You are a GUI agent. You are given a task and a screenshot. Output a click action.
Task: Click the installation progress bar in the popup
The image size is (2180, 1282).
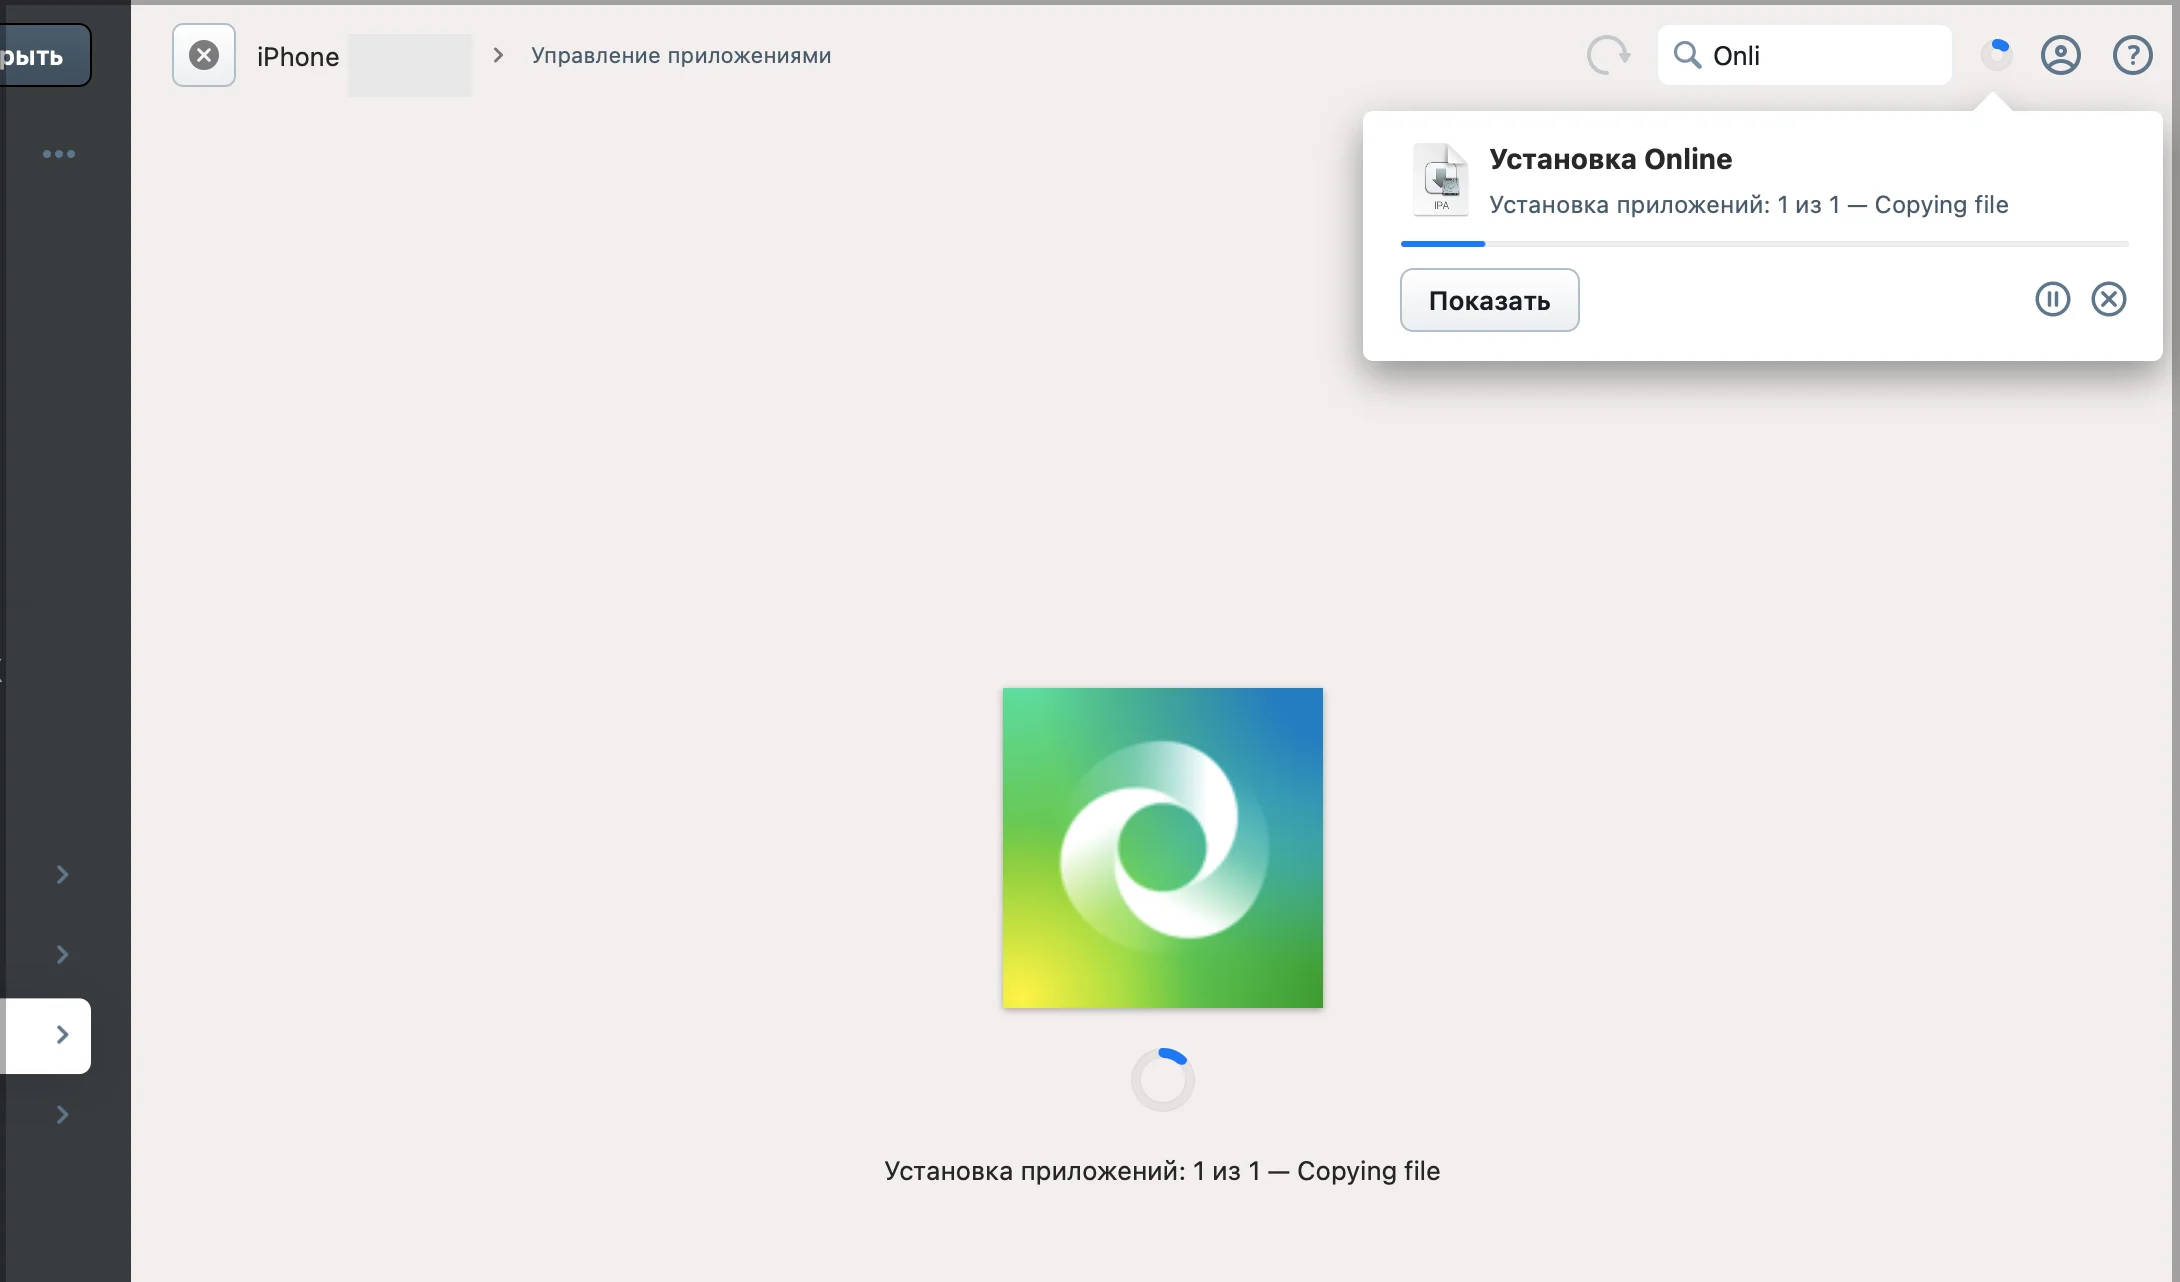(x=1764, y=244)
